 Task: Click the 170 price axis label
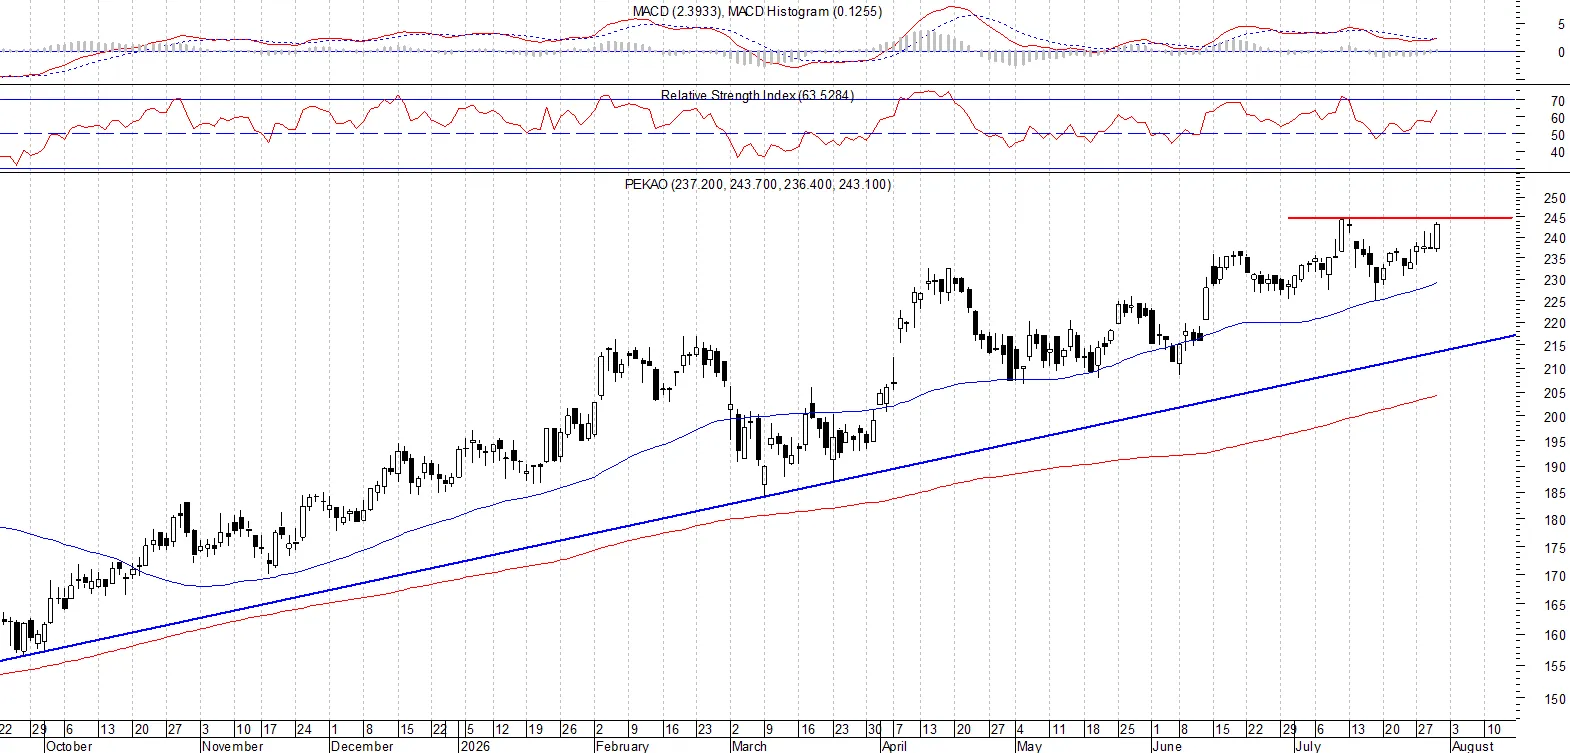[x=1554, y=576]
